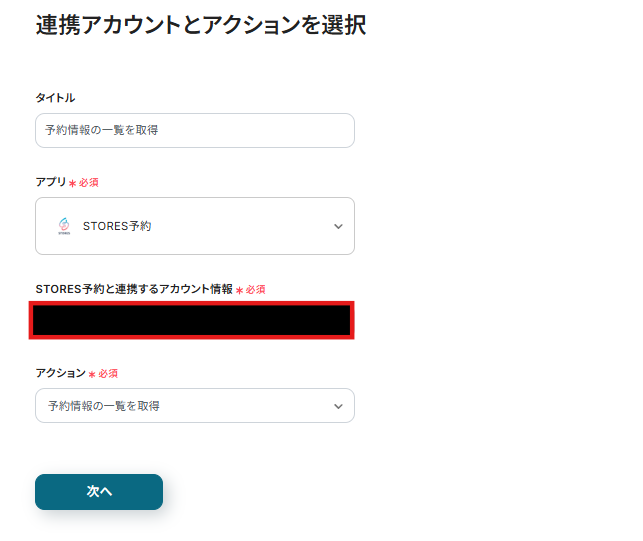Click the アクション field label

tap(60, 373)
